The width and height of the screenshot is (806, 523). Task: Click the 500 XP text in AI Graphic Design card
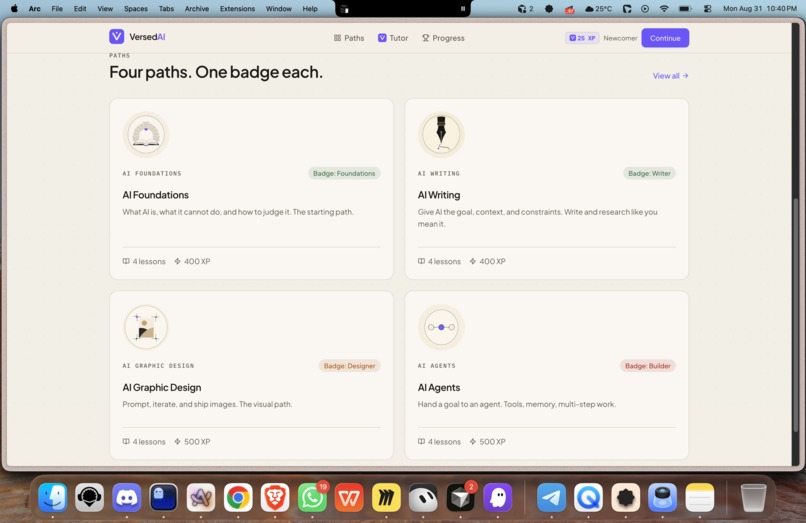197,442
